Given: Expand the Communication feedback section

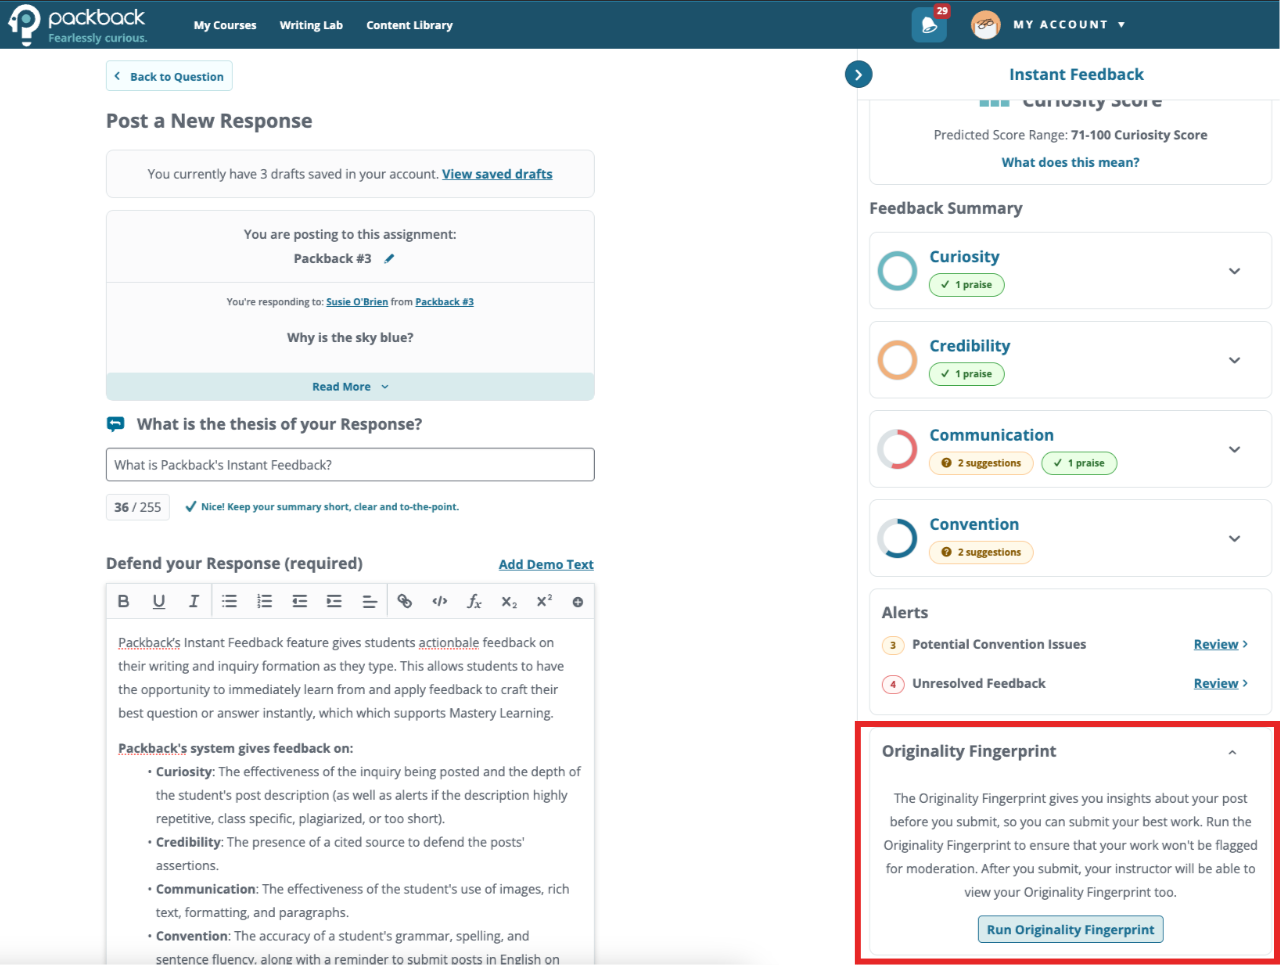Looking at the screenshot, I should click(x=1234, y=449).
